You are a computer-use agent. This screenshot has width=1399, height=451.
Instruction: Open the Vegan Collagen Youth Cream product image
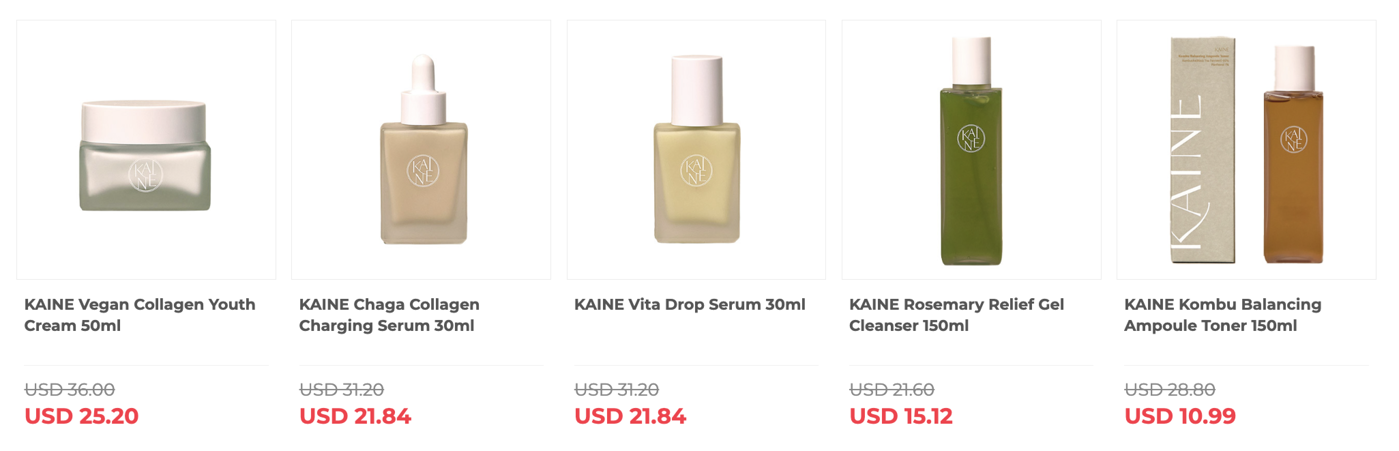[x=146, y=150]
